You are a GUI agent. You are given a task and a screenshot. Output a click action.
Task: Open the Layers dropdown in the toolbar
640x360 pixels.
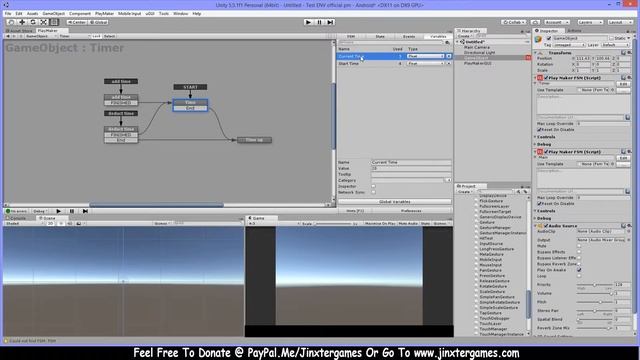point(590,22)
